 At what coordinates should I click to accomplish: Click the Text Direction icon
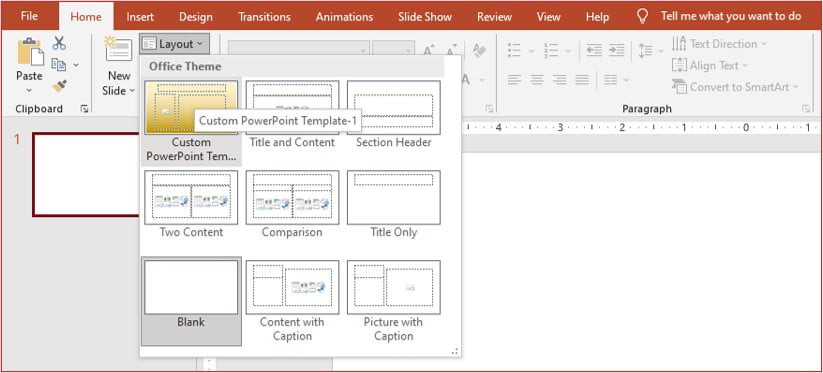click(x=679, y=44)
